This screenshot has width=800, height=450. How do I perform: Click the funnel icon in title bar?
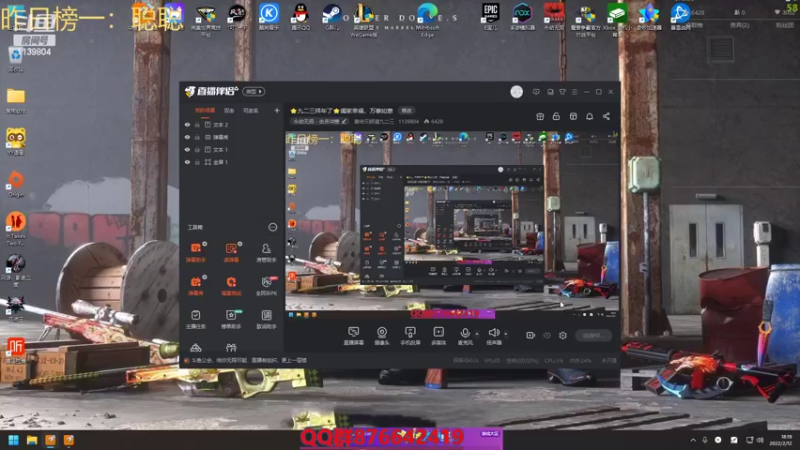(562, 92)
